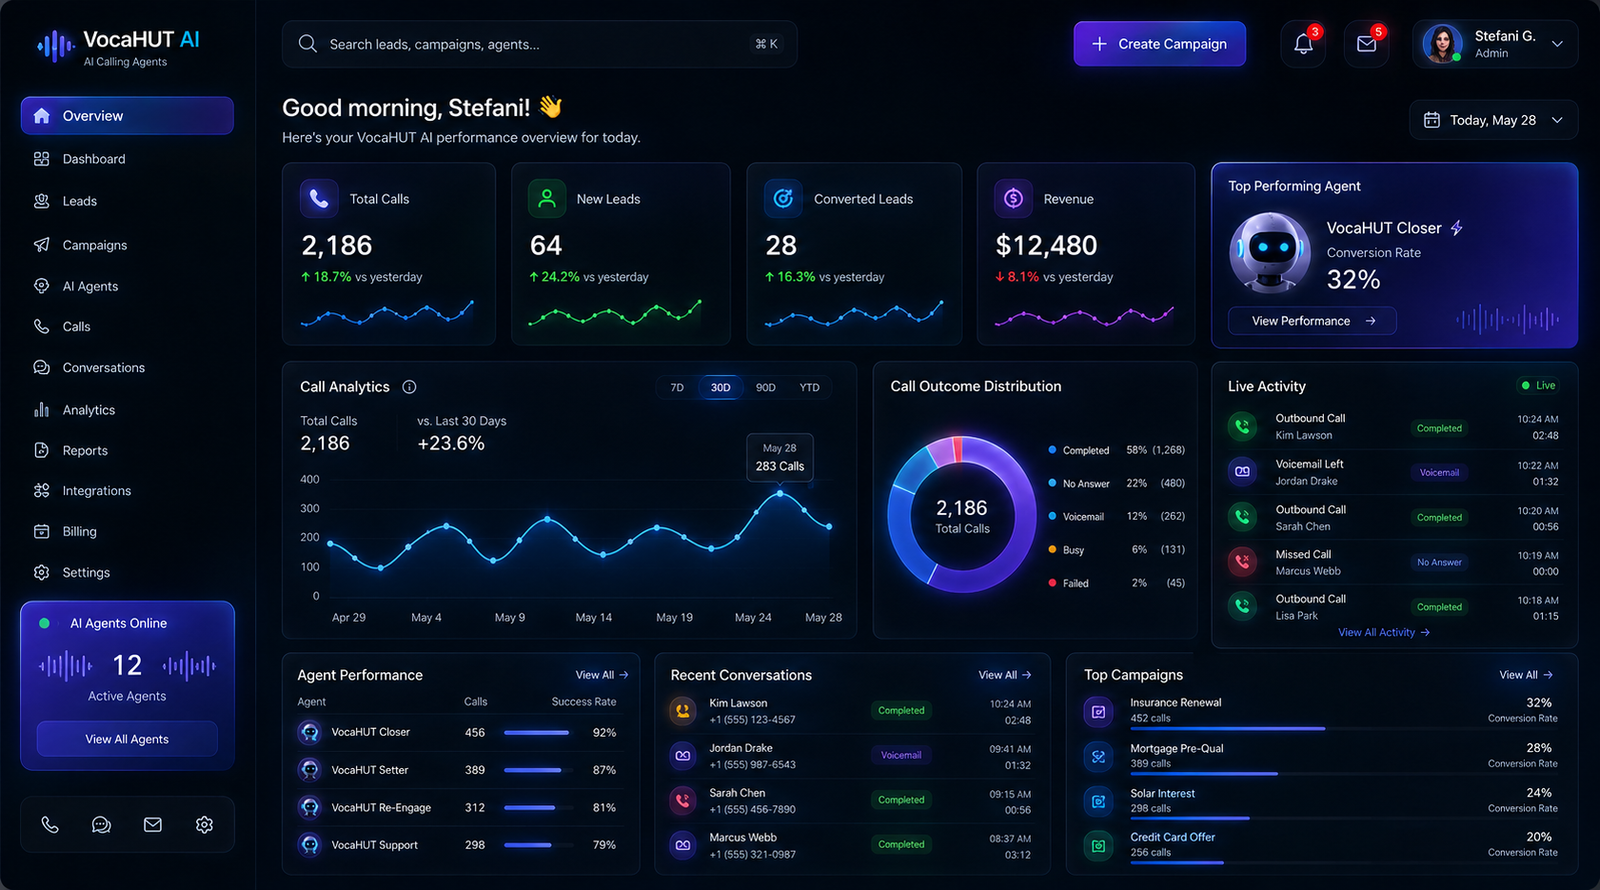Click the Revenue dollar icon
The height and width of the screenshot is (890, 1600).
coord(1013,198)
